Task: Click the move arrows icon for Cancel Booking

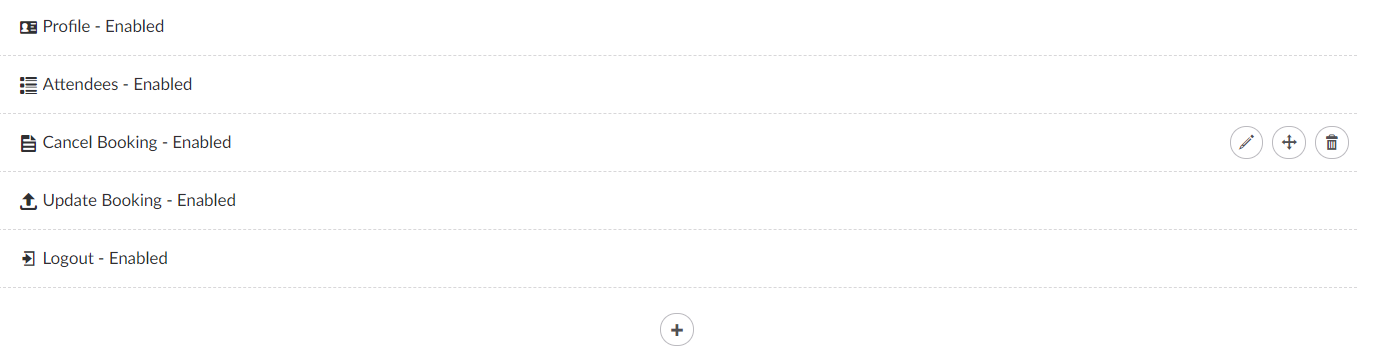Action: [1289, 143]
